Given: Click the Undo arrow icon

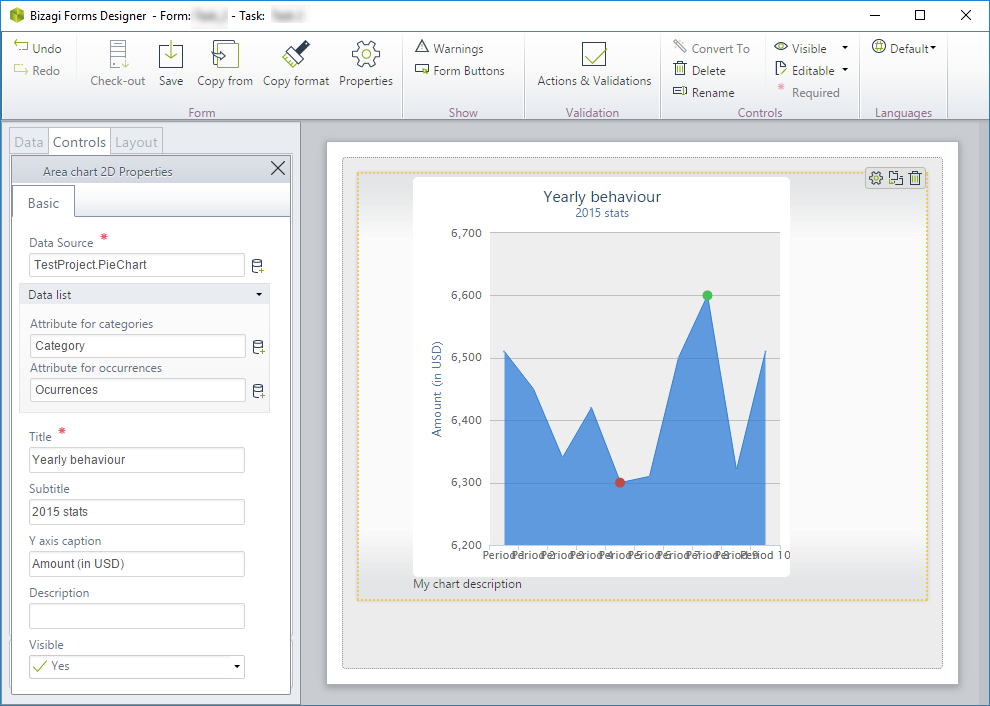Looking at the screenshot, I should click(x=21, y=46).
